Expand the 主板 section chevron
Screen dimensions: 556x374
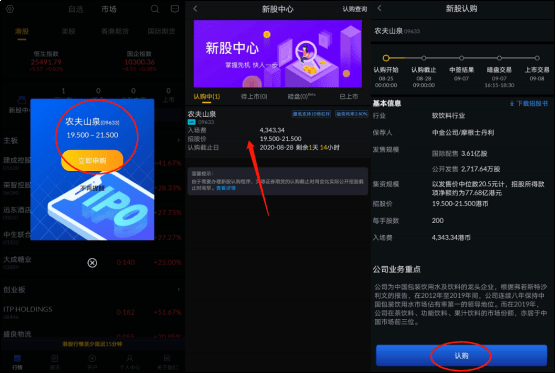(178, 141)
